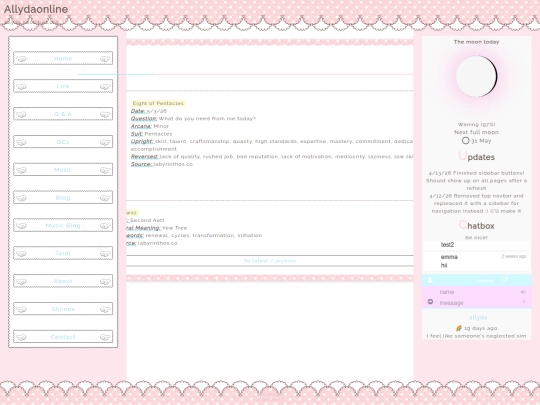Navigate to Blog in the sidebar
This screenshot has width=540, height=405.
pos(63,197)
